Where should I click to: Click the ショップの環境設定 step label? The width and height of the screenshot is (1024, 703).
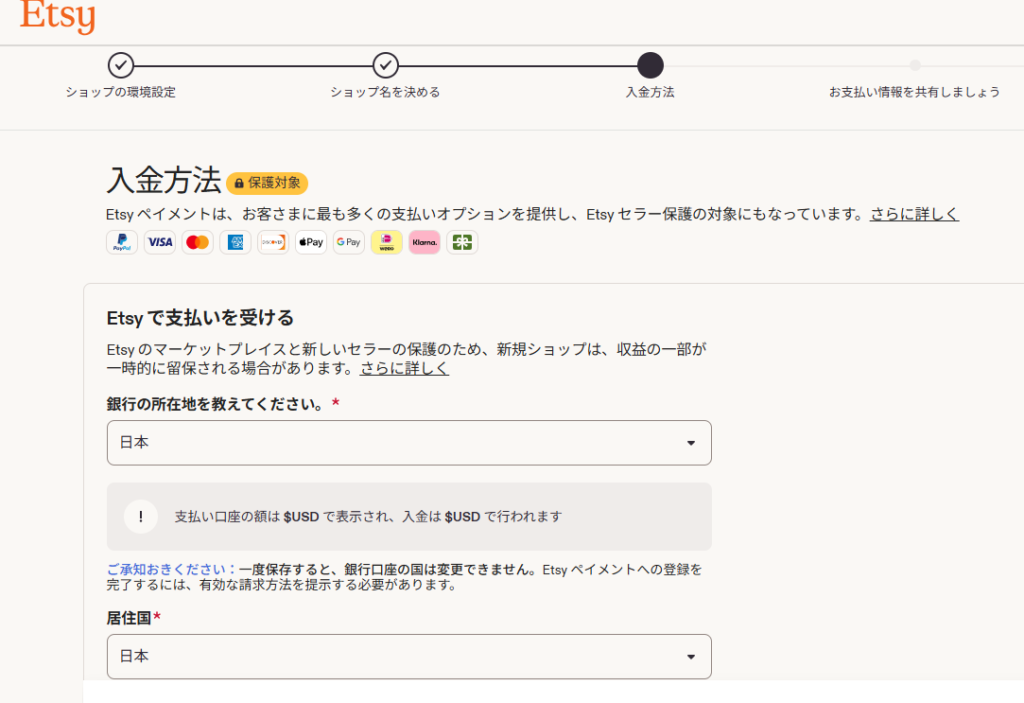point(121,92)
